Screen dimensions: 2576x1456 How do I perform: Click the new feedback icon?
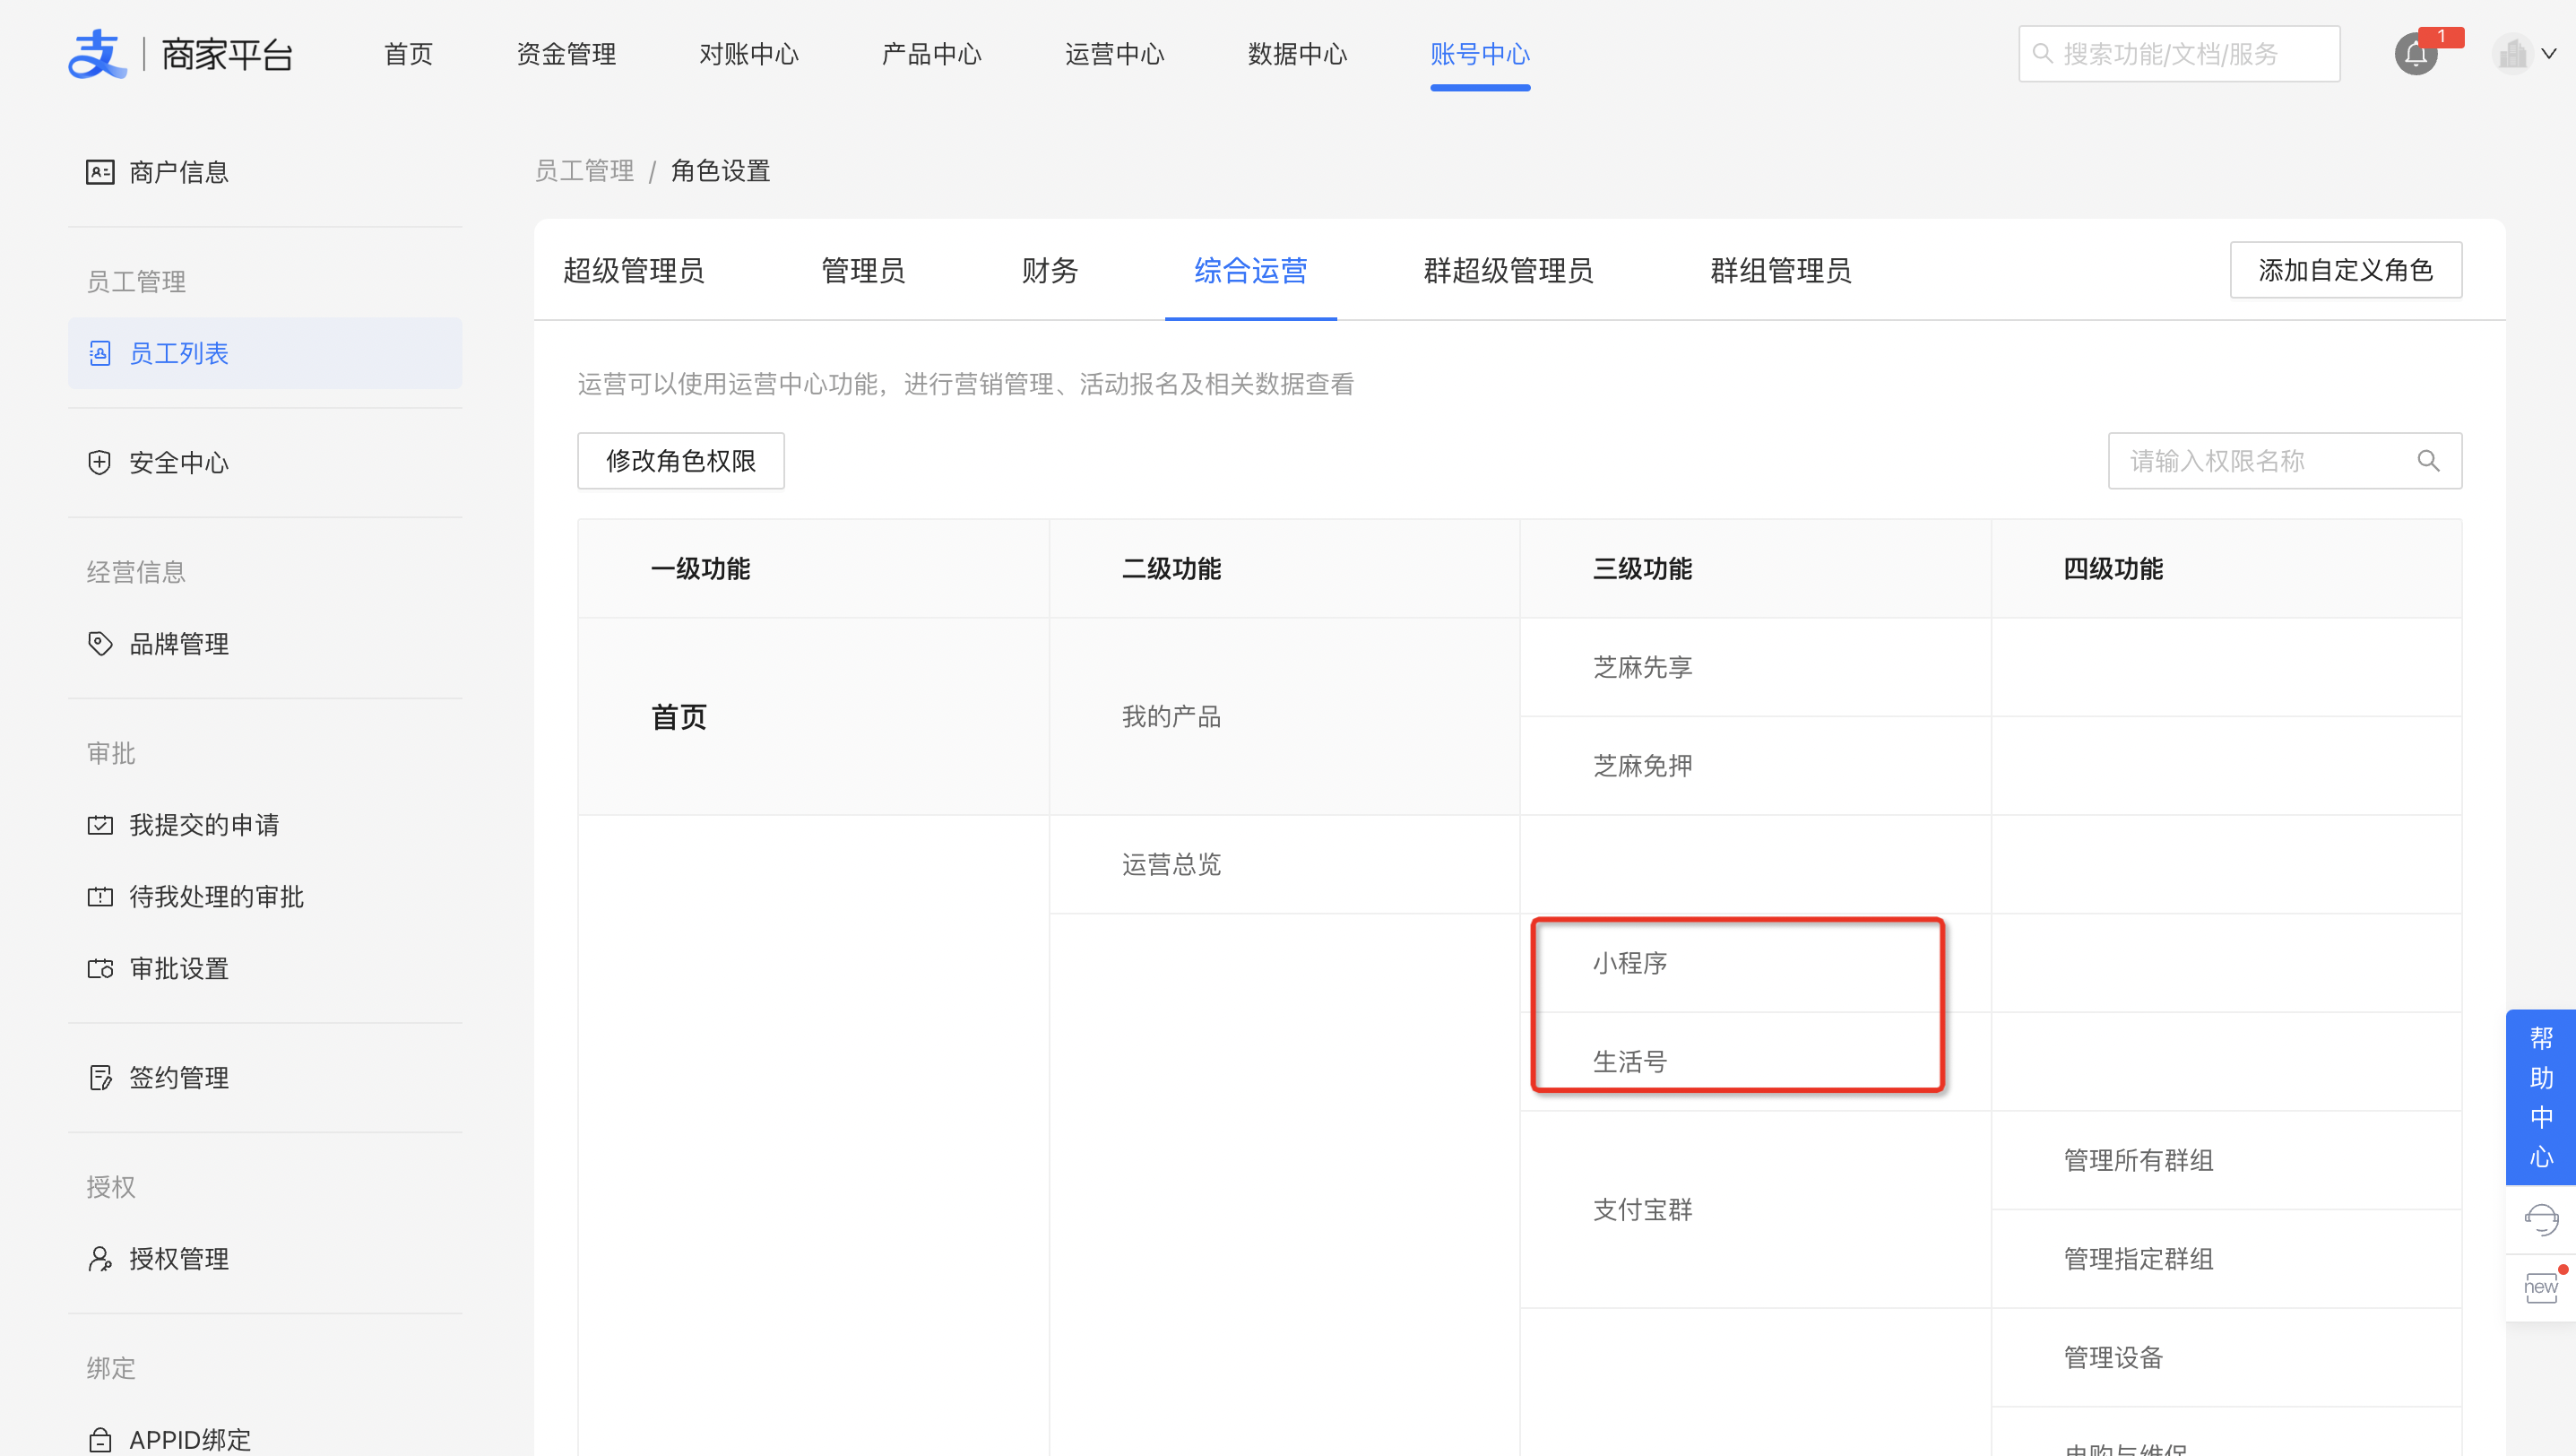(2541, 1288)
